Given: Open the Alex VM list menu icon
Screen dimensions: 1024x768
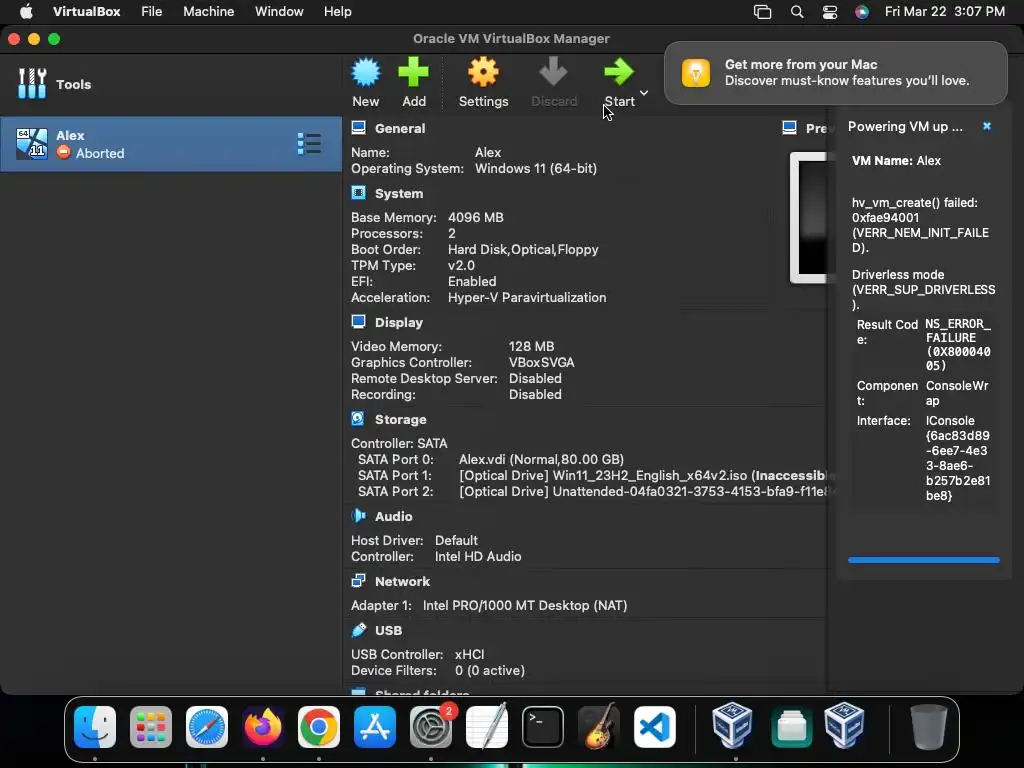Looking at the screenshot, I should pos(309,144).
